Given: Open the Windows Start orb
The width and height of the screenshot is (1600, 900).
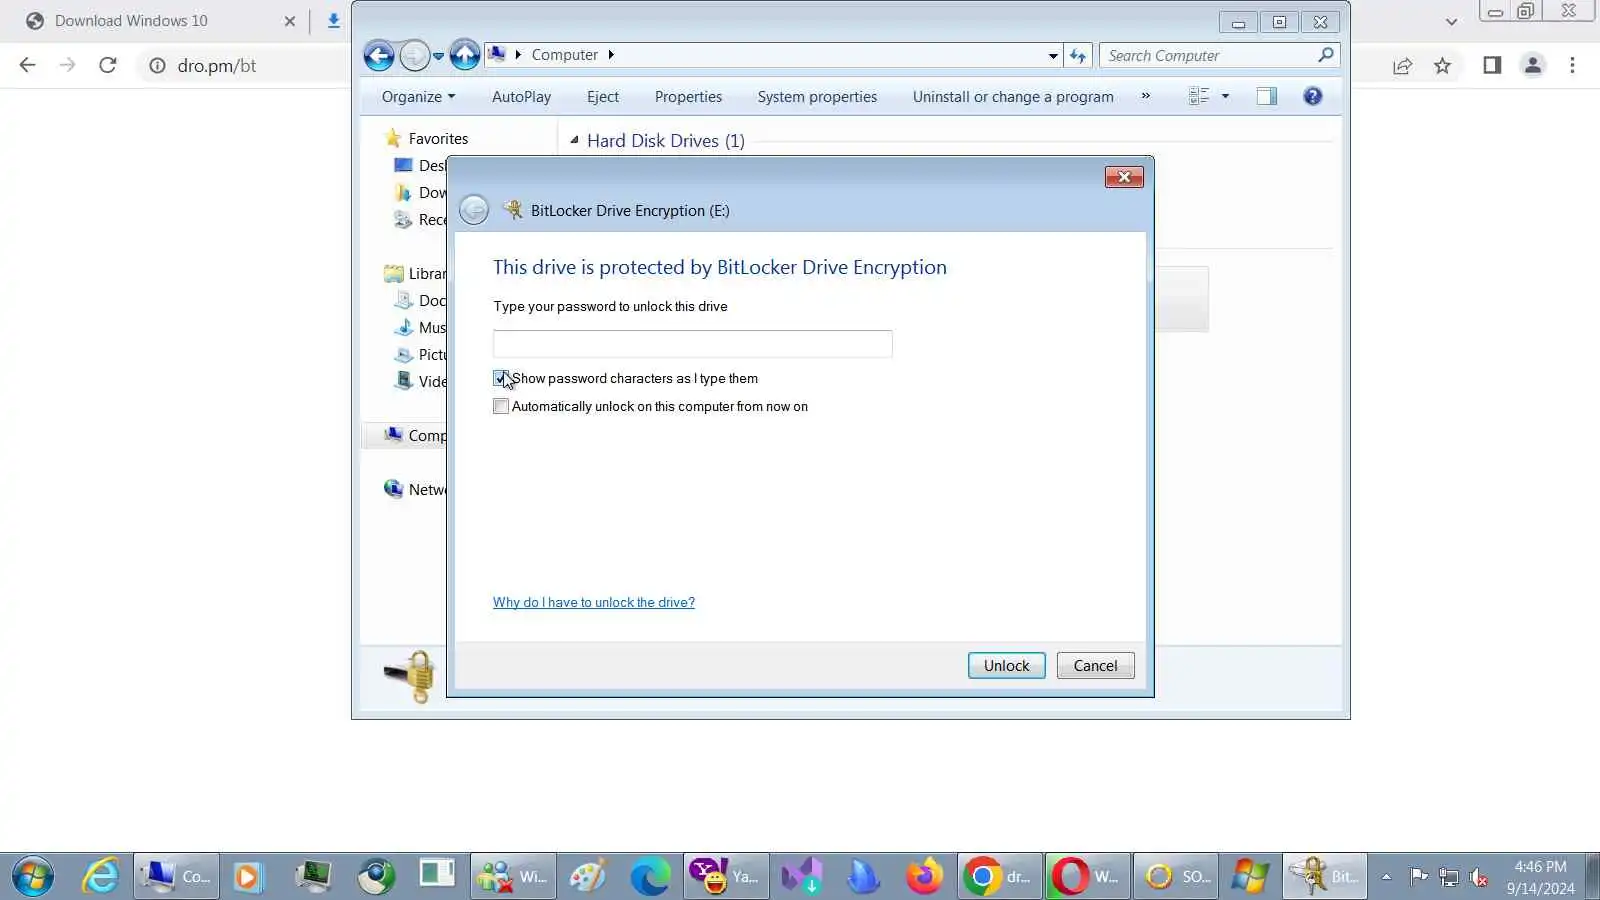Looking at the screenshot, I should point(33,877).
